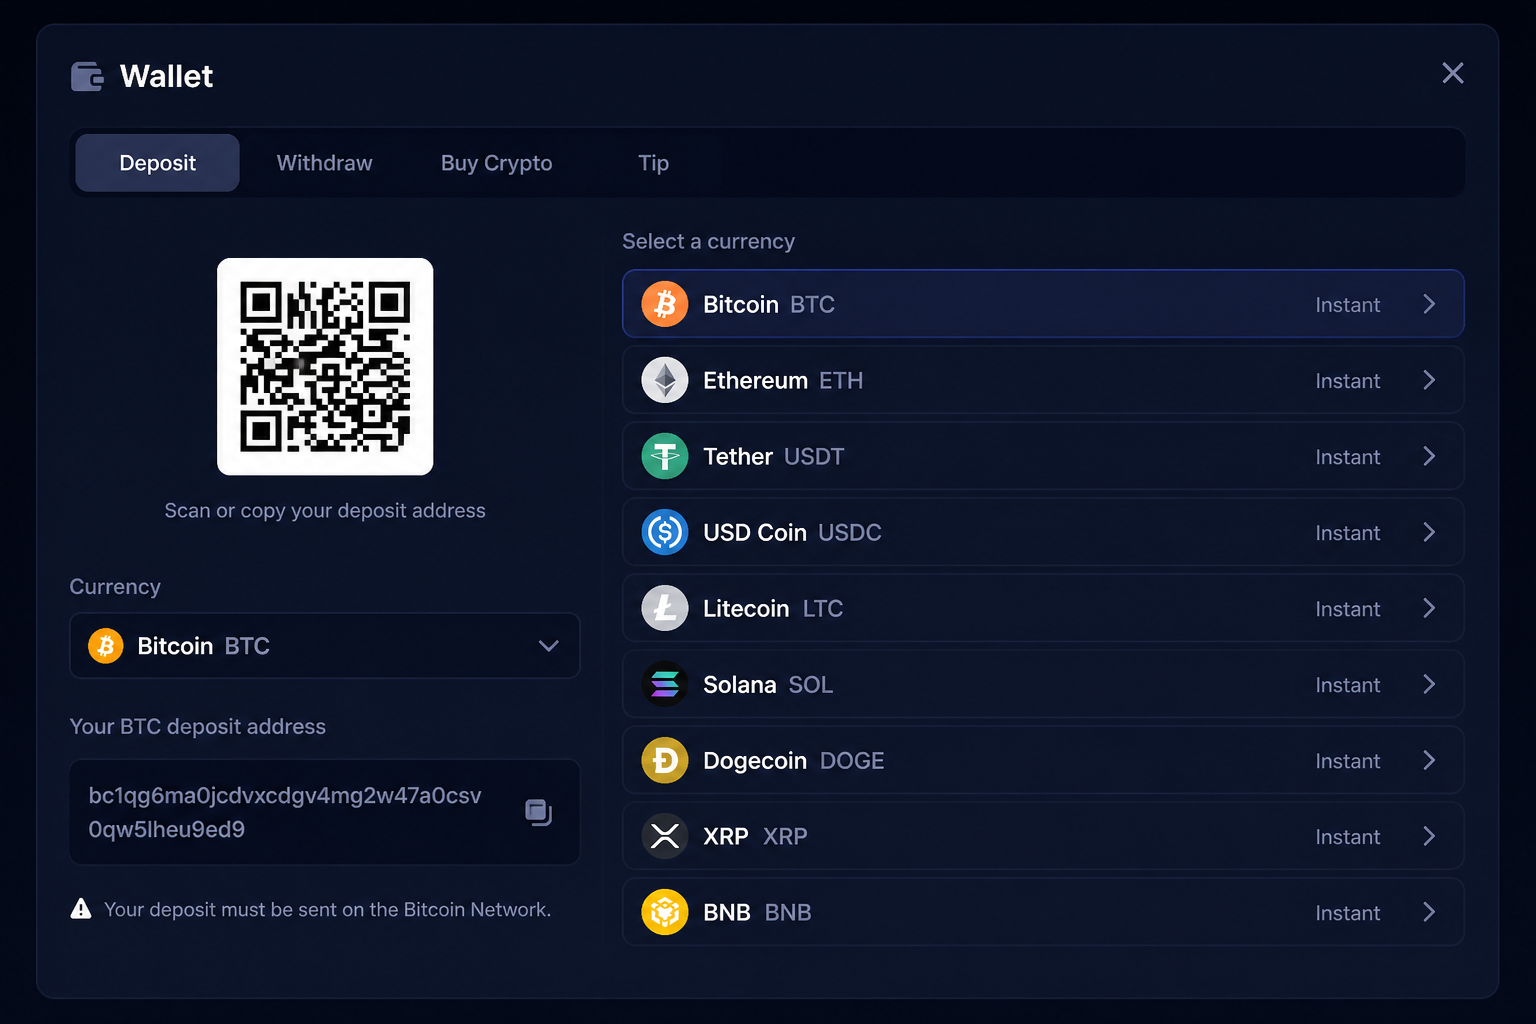This screenshot has height=1024, width=1536.
Task: Click the BNB logo
Action: tap(665, 912)
